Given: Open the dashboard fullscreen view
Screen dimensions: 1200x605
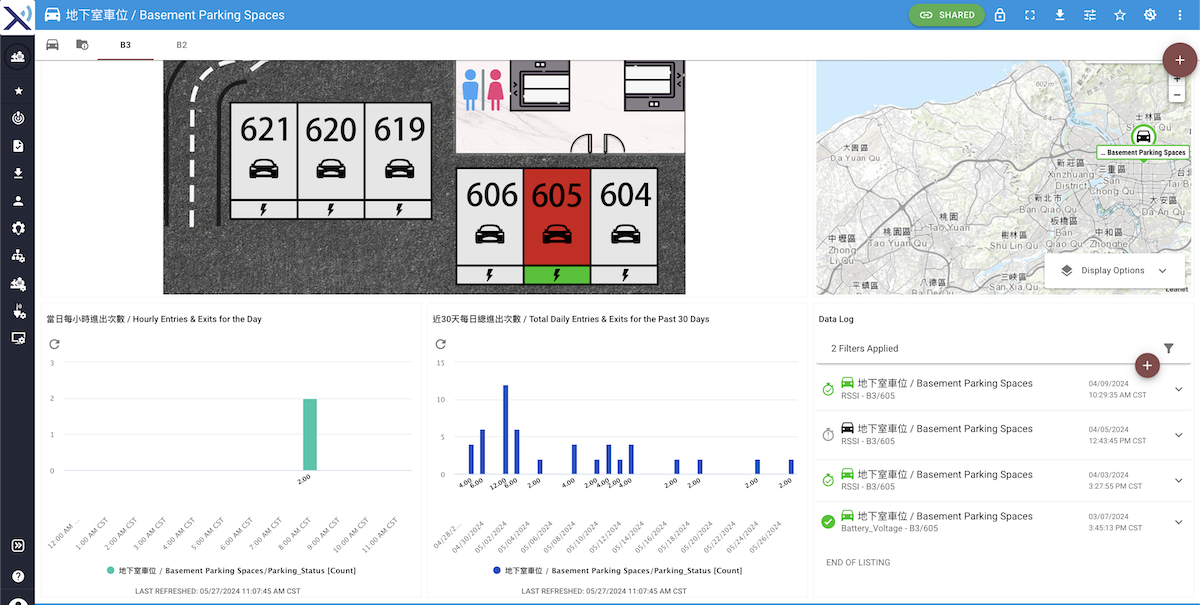Looking at the screenshot, I should [1029, 15].
